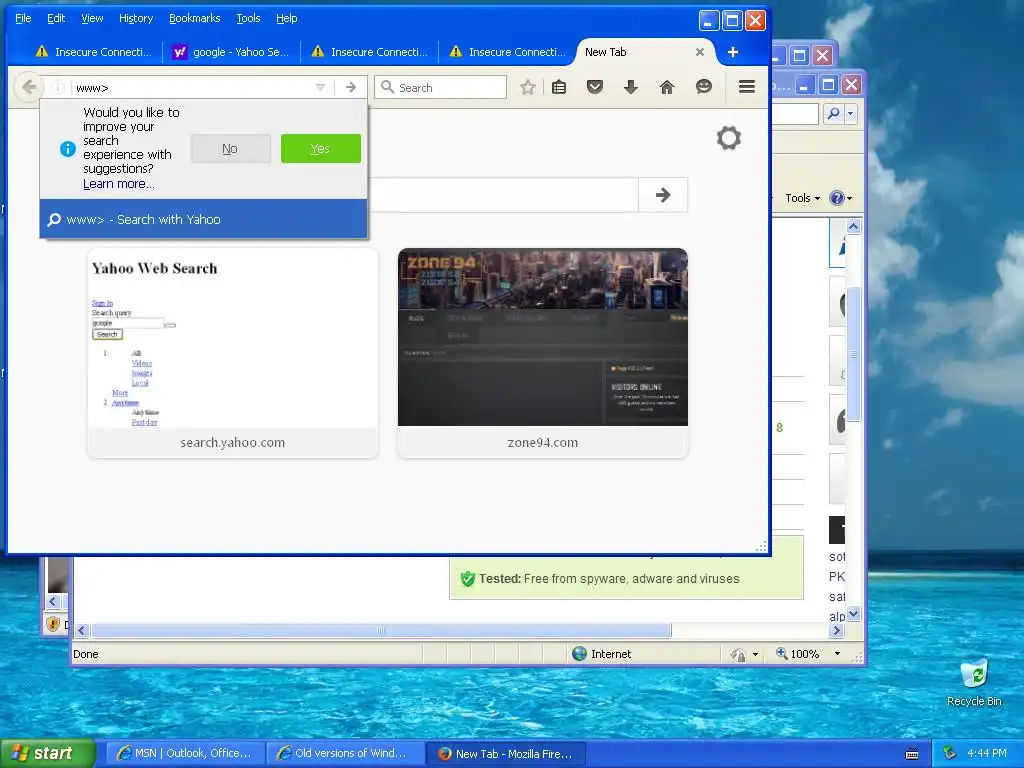Viewport: 1024px width, 768px height.
Task: Open search.yahoo.com thumbnail tile
Action: point(232,353)
